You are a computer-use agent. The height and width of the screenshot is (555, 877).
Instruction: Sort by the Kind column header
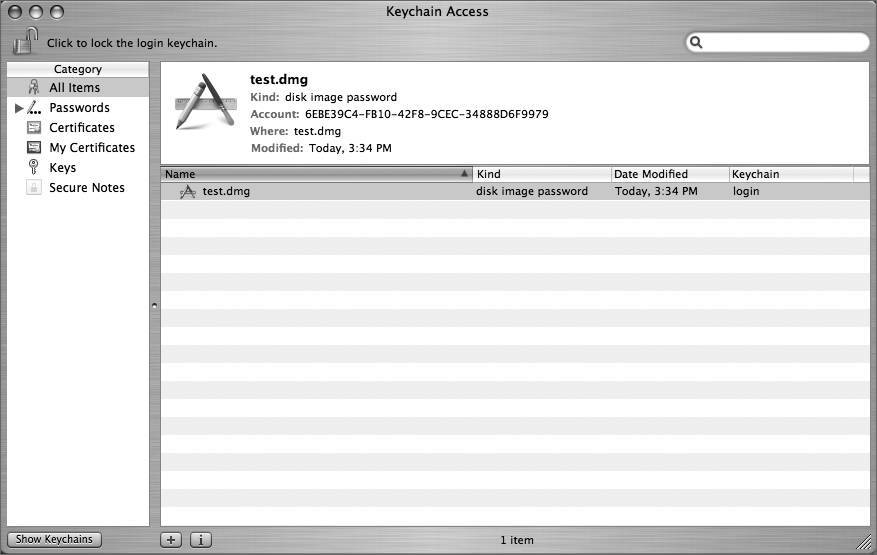point(542,174)
